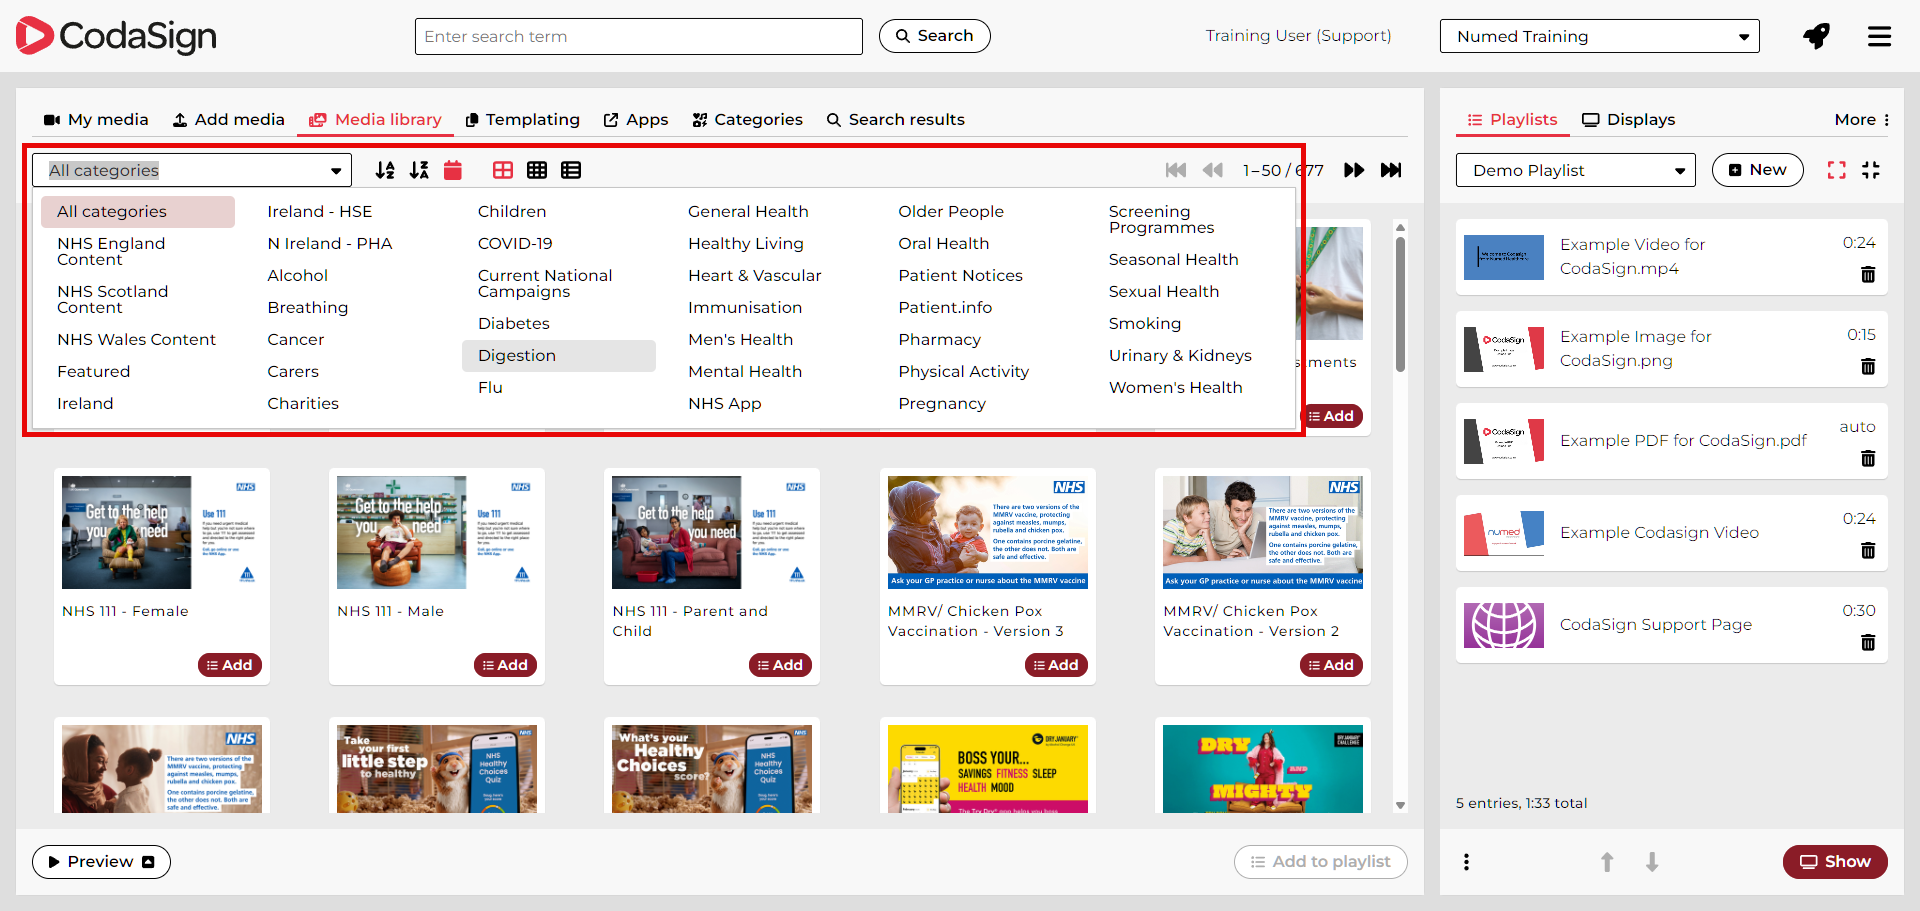Create a new playlist with New button
Viewport: 1920px width, 911px height.
(1757, 170)
